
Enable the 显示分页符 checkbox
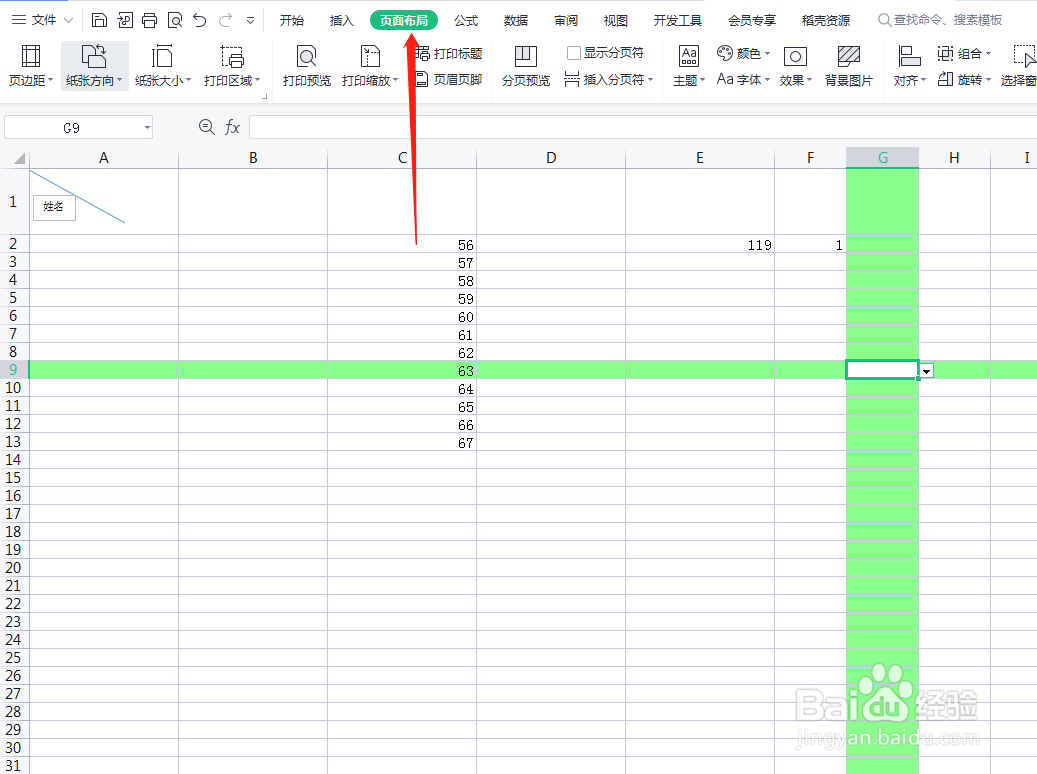tap(574, 53)
